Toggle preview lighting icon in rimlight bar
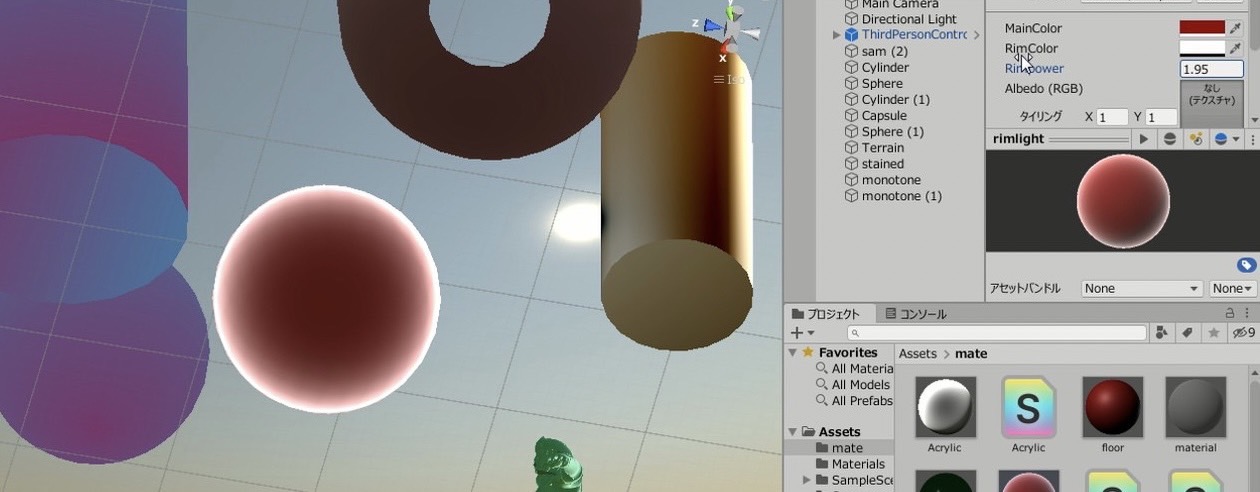This screenshot has height=492, width=1260. 1194,139
